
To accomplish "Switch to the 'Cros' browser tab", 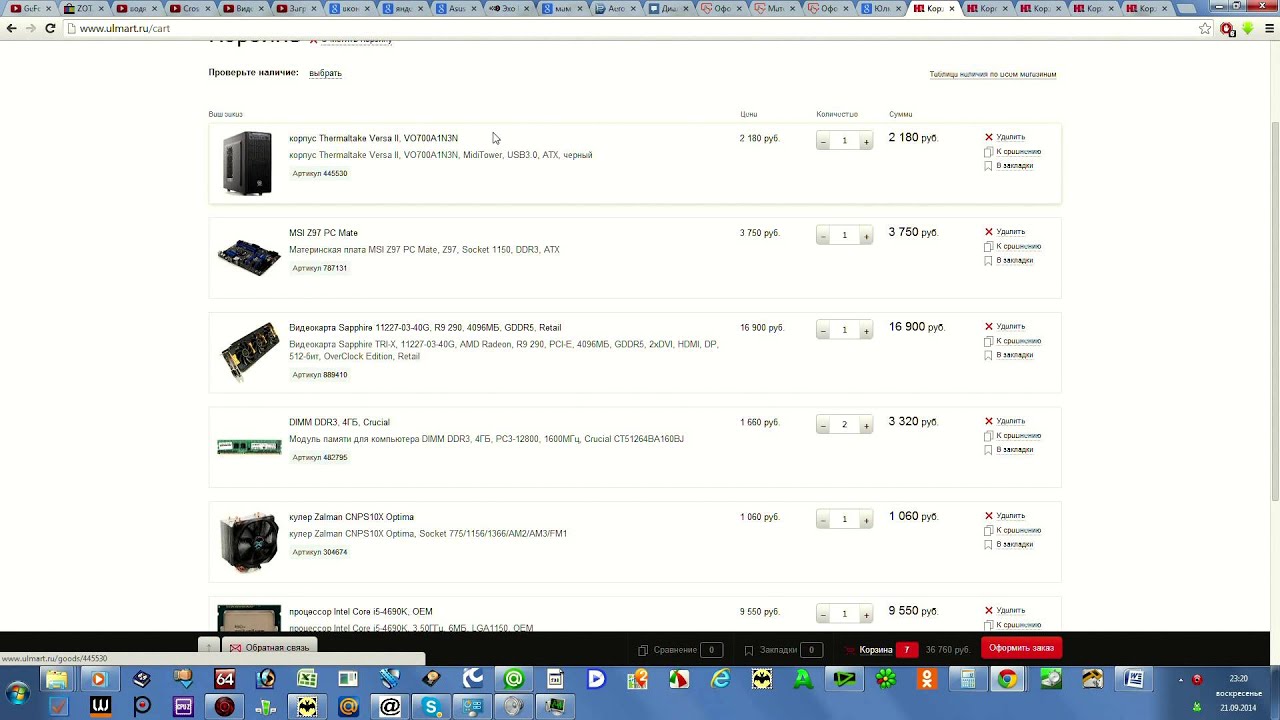I will point(190,9).
